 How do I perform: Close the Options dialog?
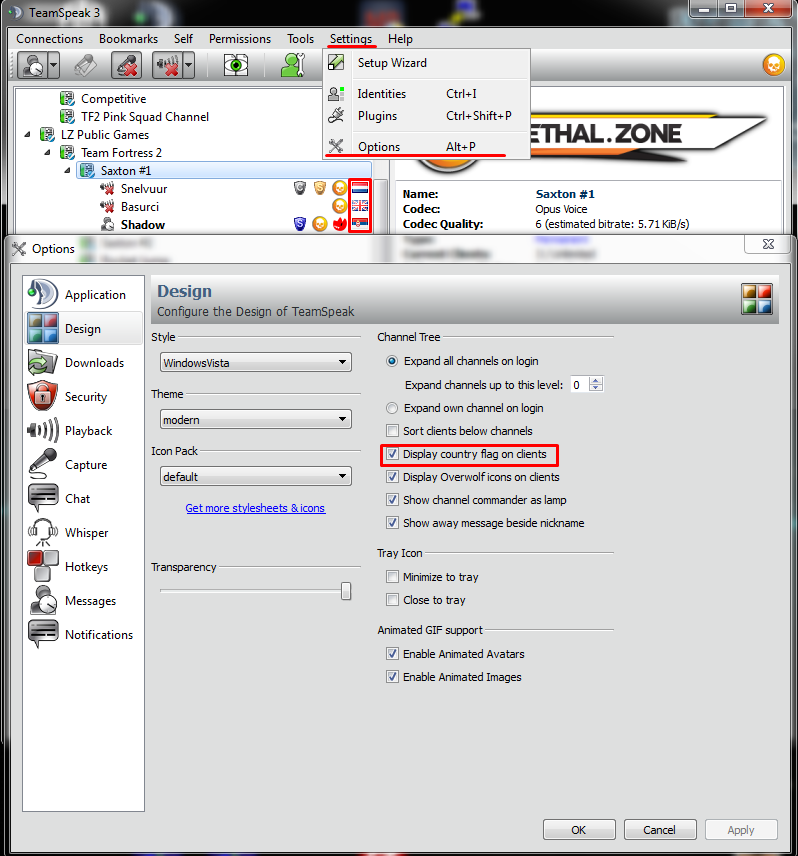click(768, 244)
